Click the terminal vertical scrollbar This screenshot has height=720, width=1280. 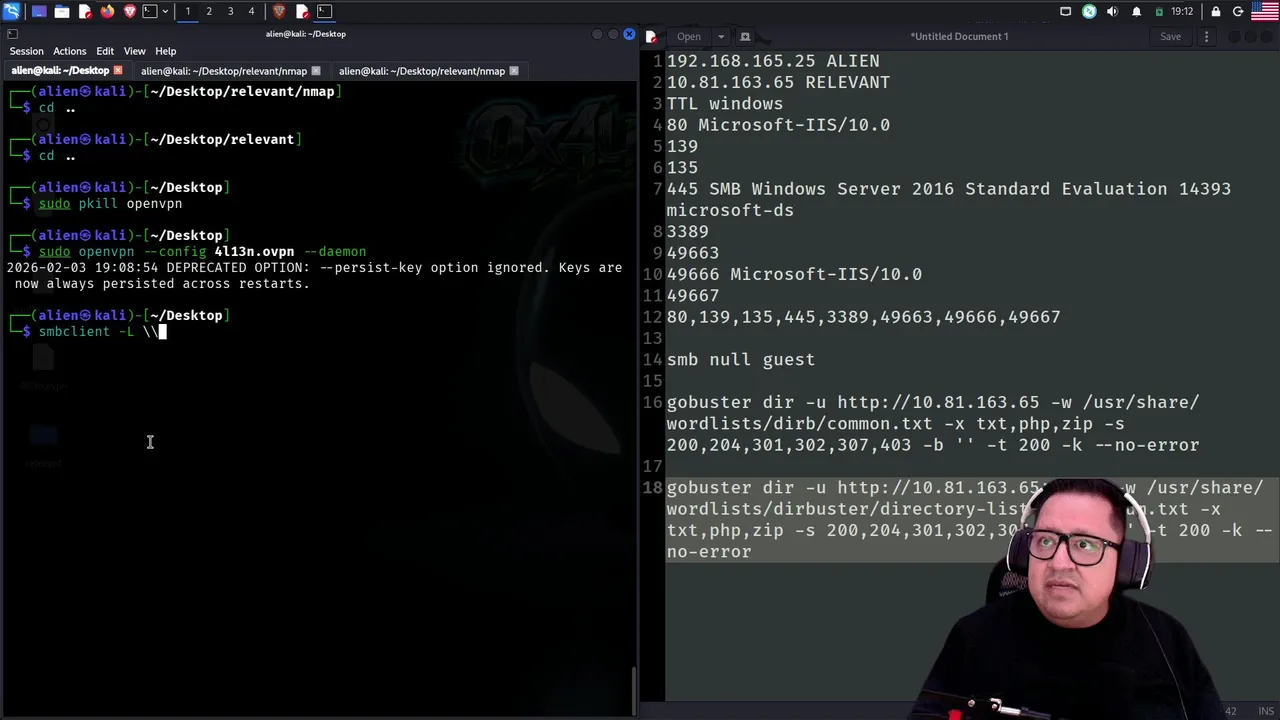coord(634,690)
